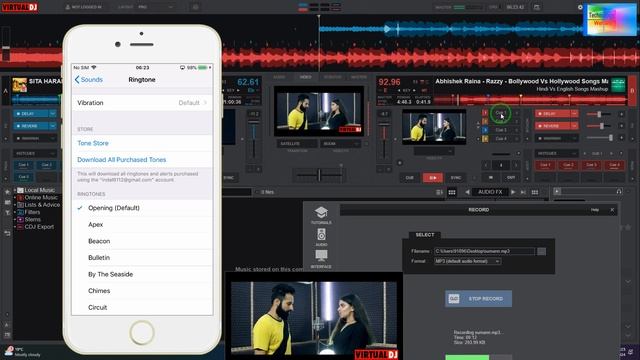Viewport: 640px width, 360px height.
Task: Click the previous arrow beside AUDIO FX
Action: 467,192
